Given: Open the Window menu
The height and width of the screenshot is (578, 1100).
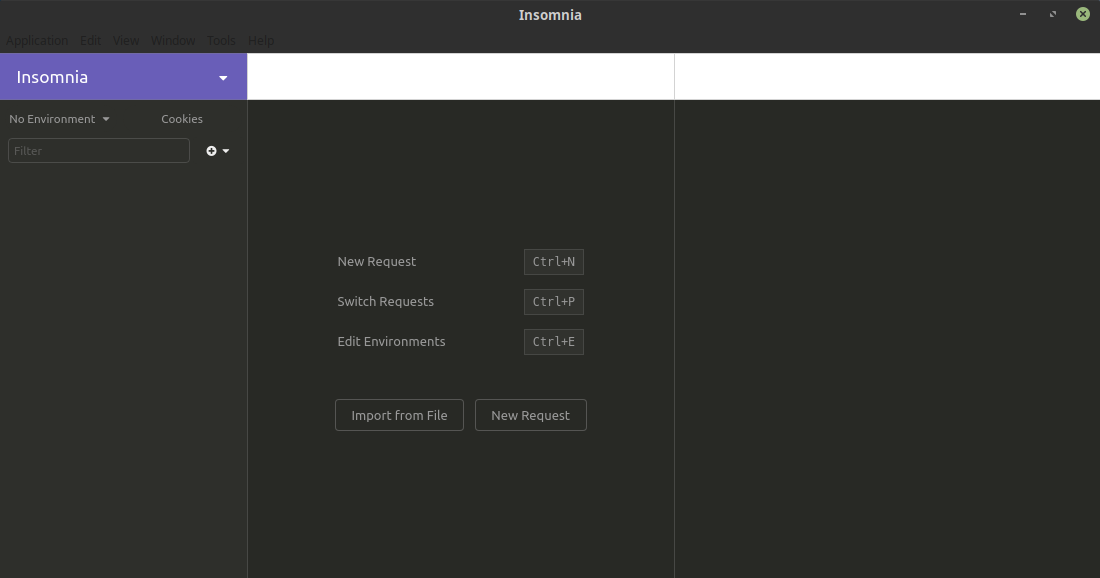Looking at the screenshot, I should click(173, 40).
